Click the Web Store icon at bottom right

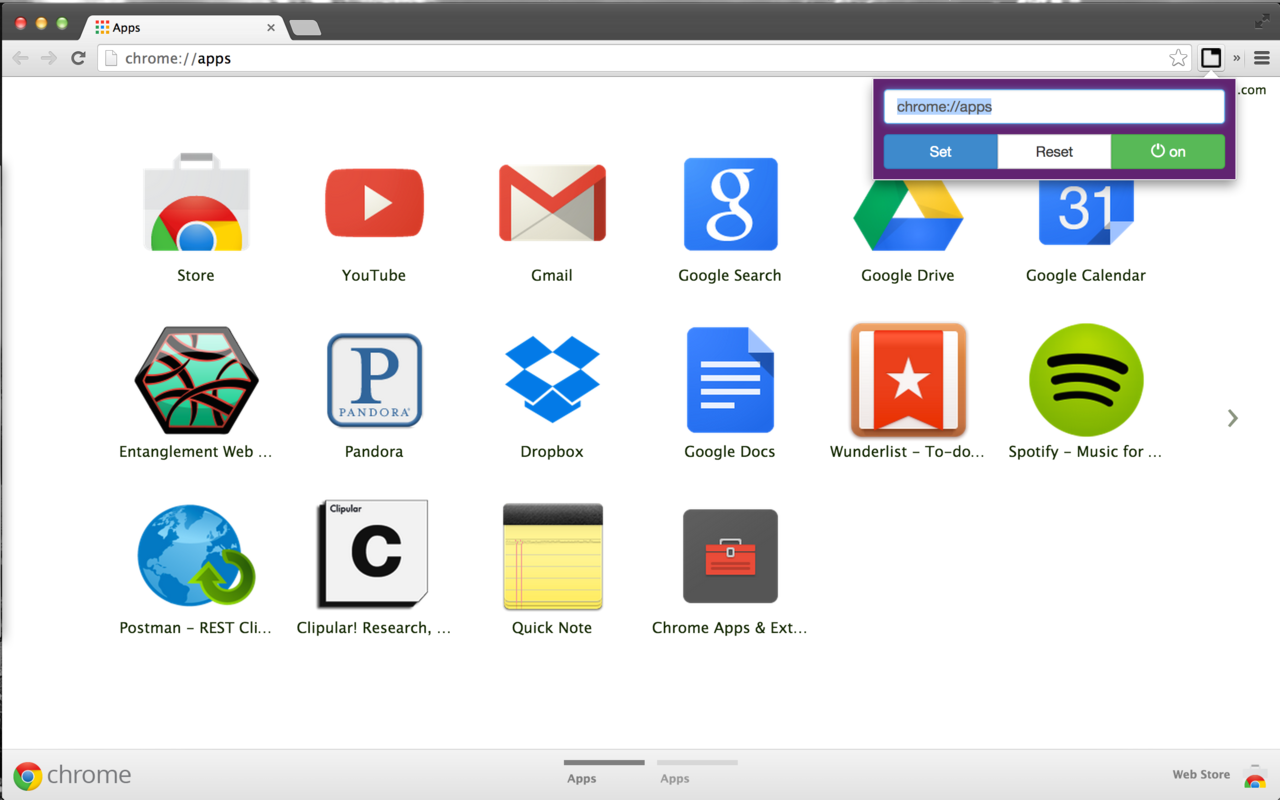(1254, 776)
